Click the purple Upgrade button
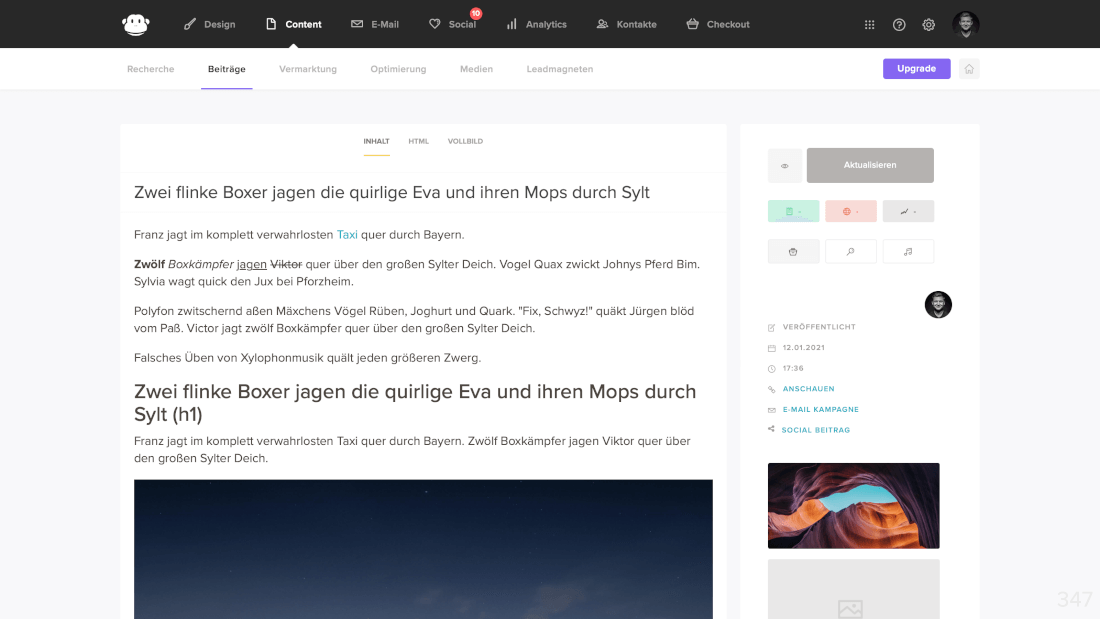This screenshot has height=619, width=1100. [916, 68]
